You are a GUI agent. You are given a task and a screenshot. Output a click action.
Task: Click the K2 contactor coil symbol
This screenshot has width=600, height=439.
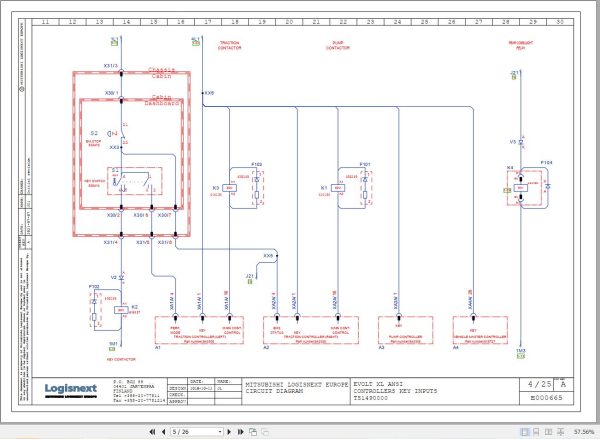(x=121, y=310)
